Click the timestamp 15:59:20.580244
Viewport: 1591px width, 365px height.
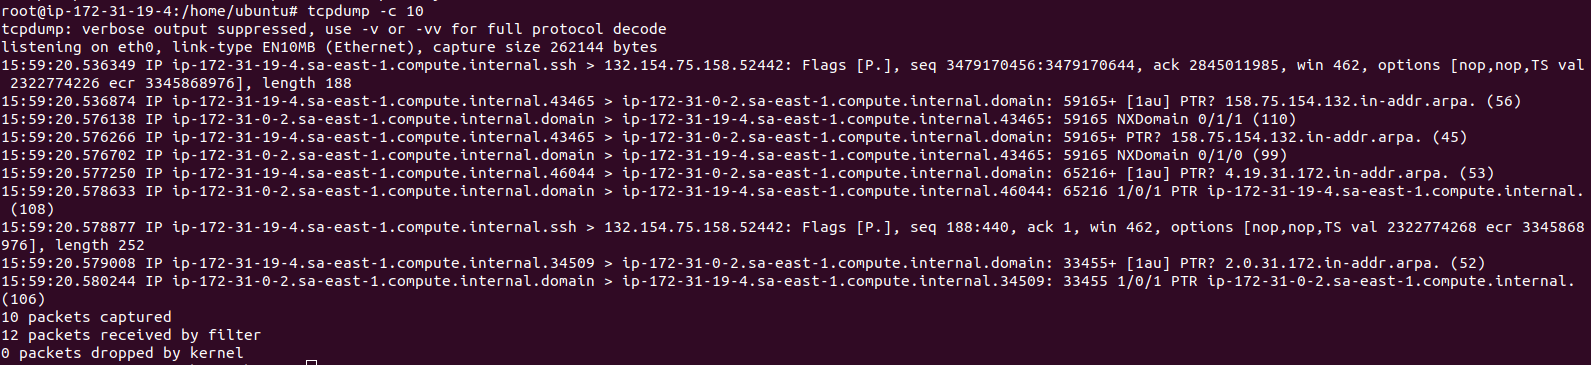point(68,281)
